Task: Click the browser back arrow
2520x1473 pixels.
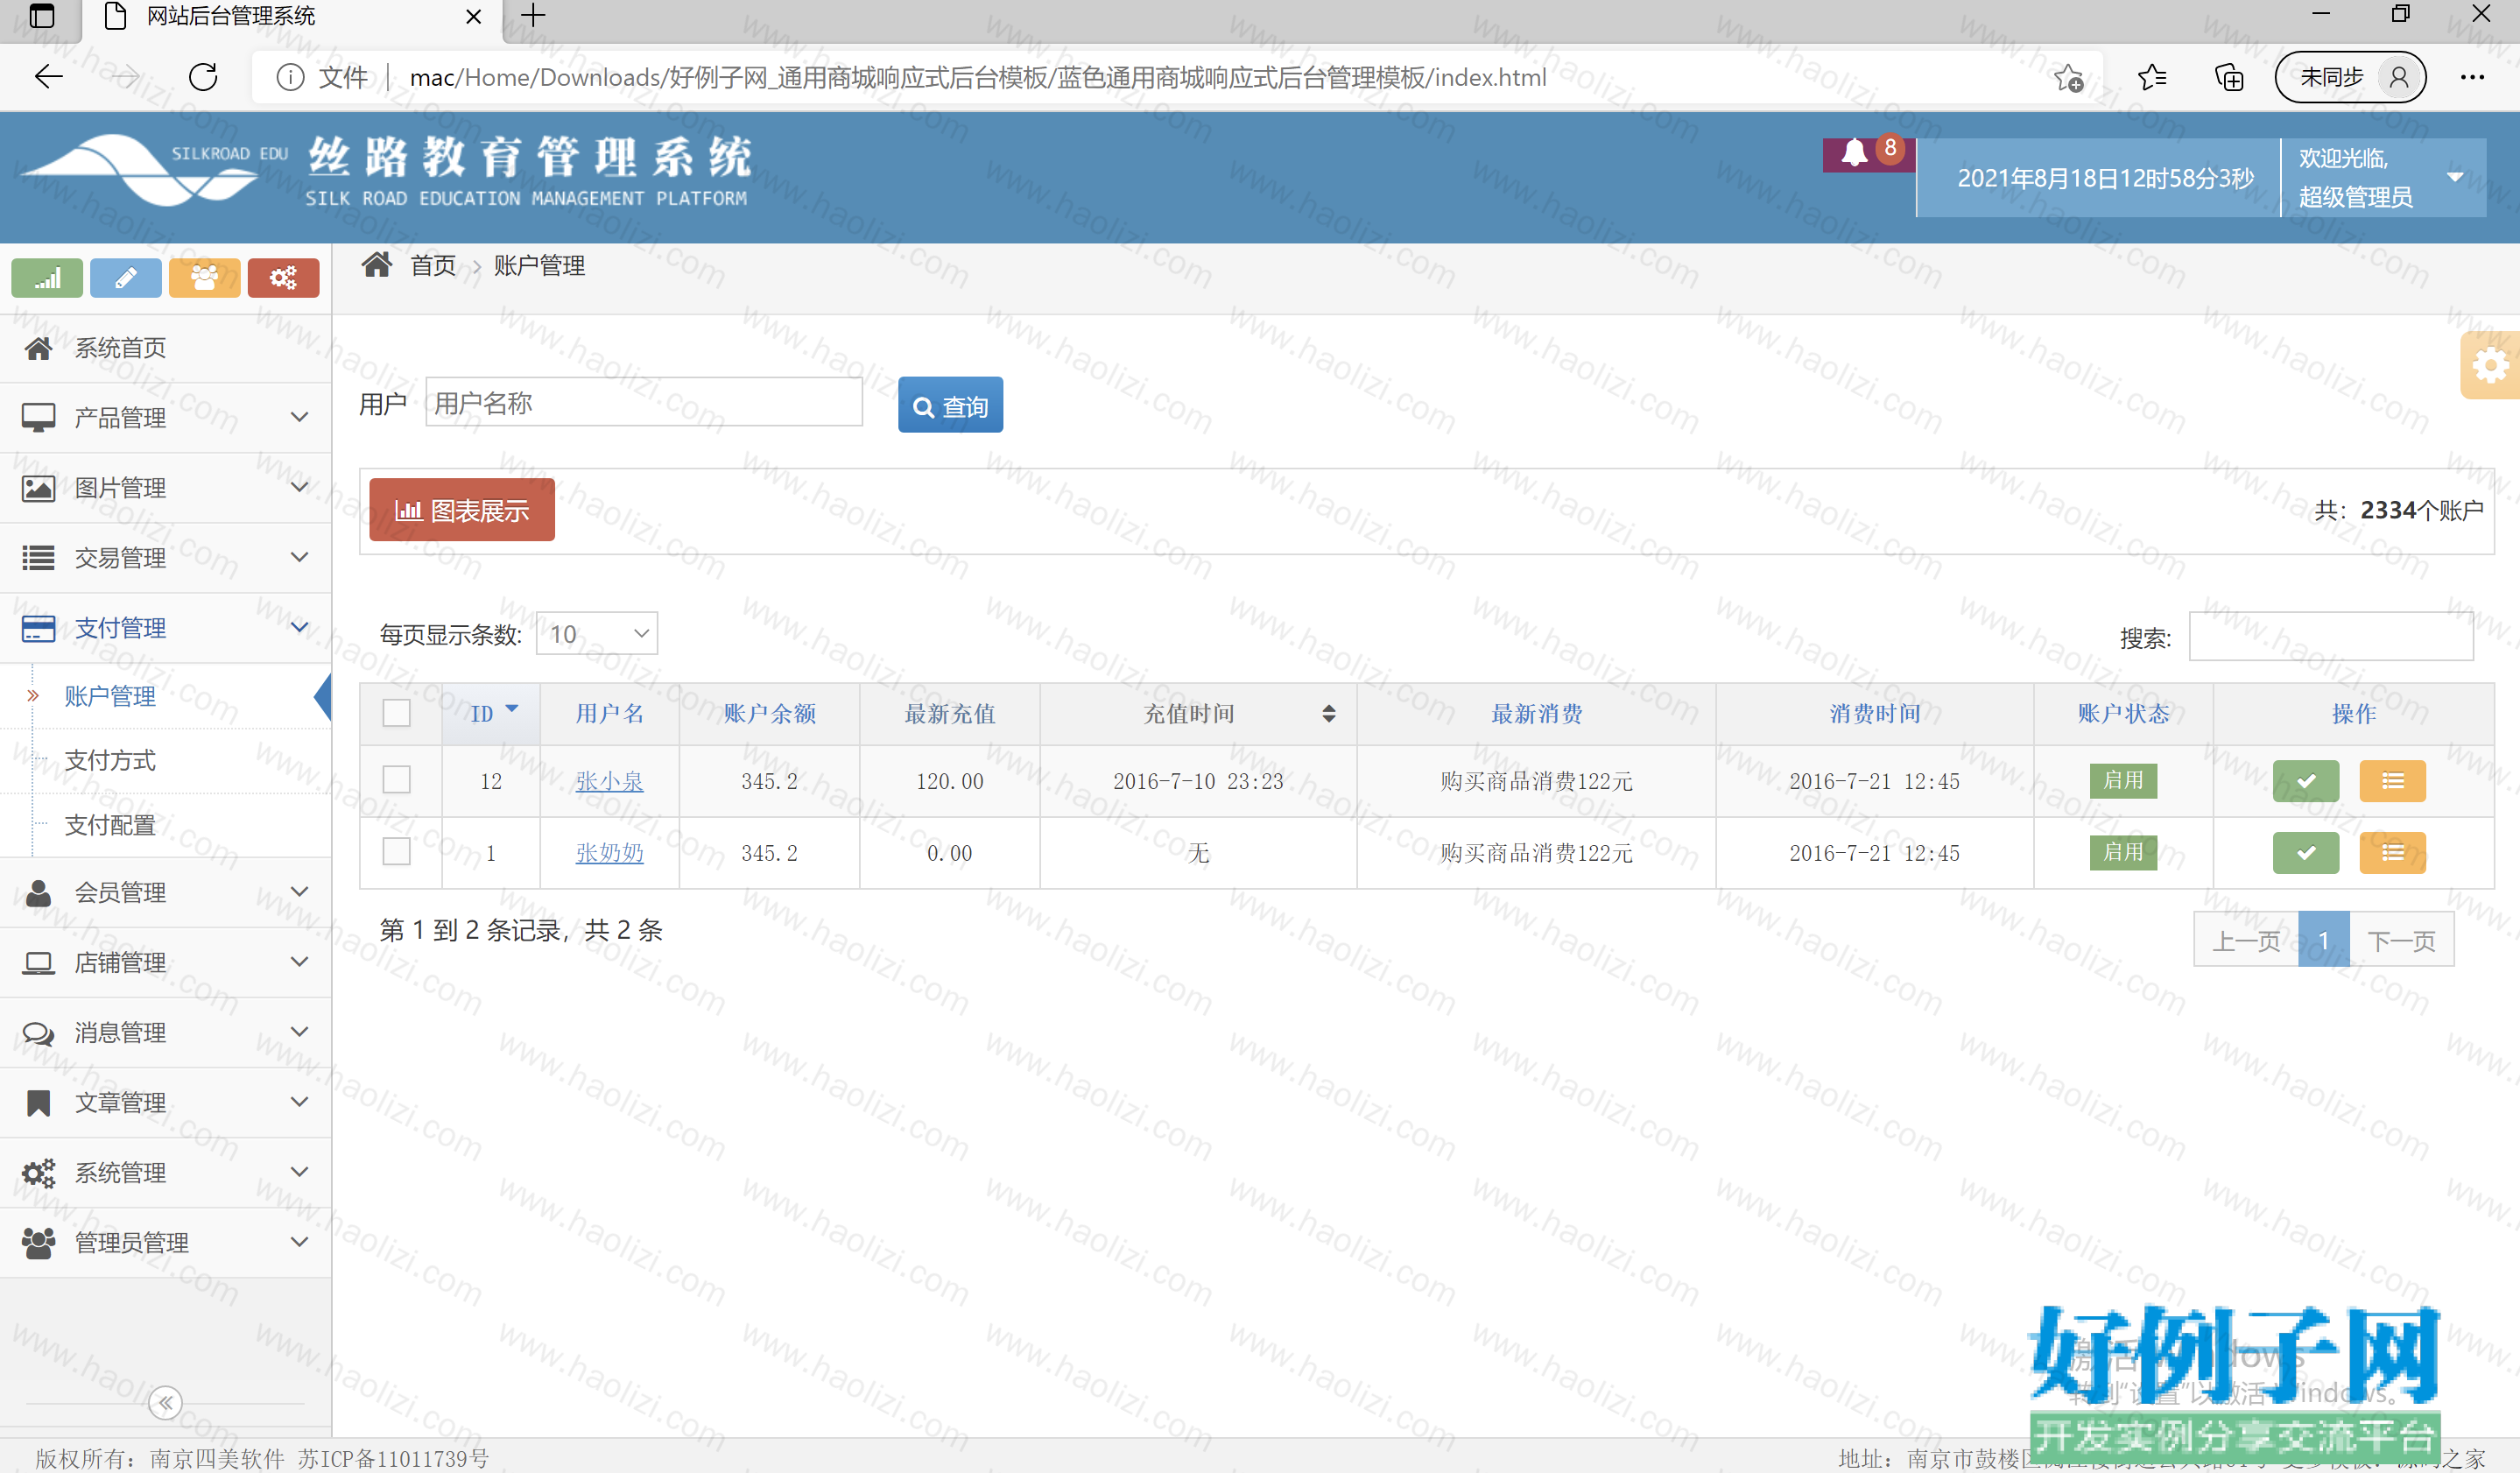Action: coord(48,77)
